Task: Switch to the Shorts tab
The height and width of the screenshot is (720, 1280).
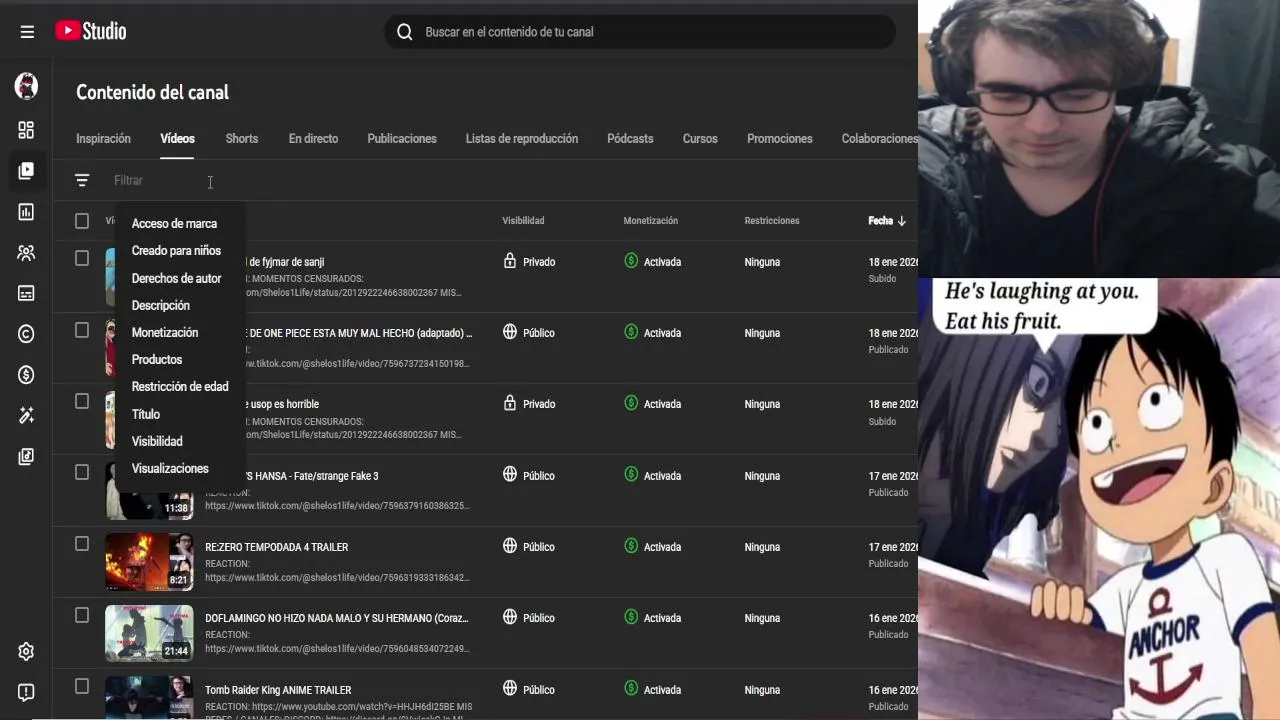Action: tap(242, 139)
